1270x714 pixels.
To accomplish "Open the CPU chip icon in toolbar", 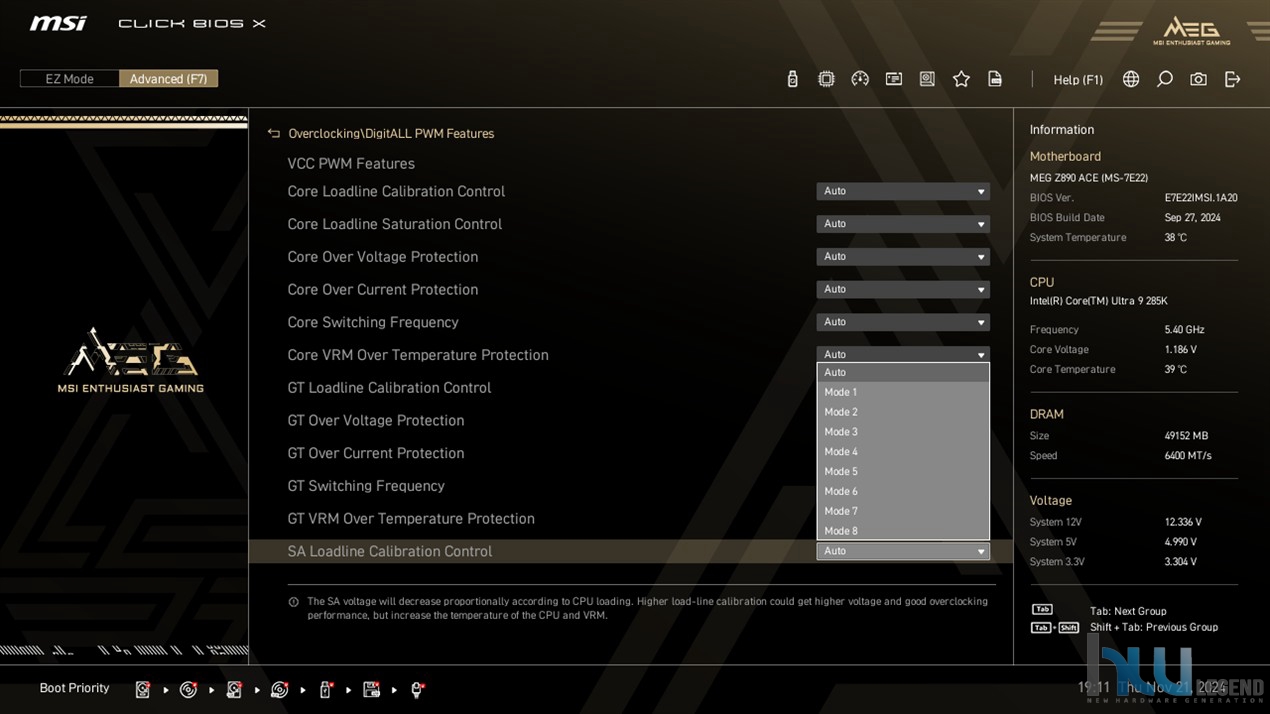I will point(826,79).
